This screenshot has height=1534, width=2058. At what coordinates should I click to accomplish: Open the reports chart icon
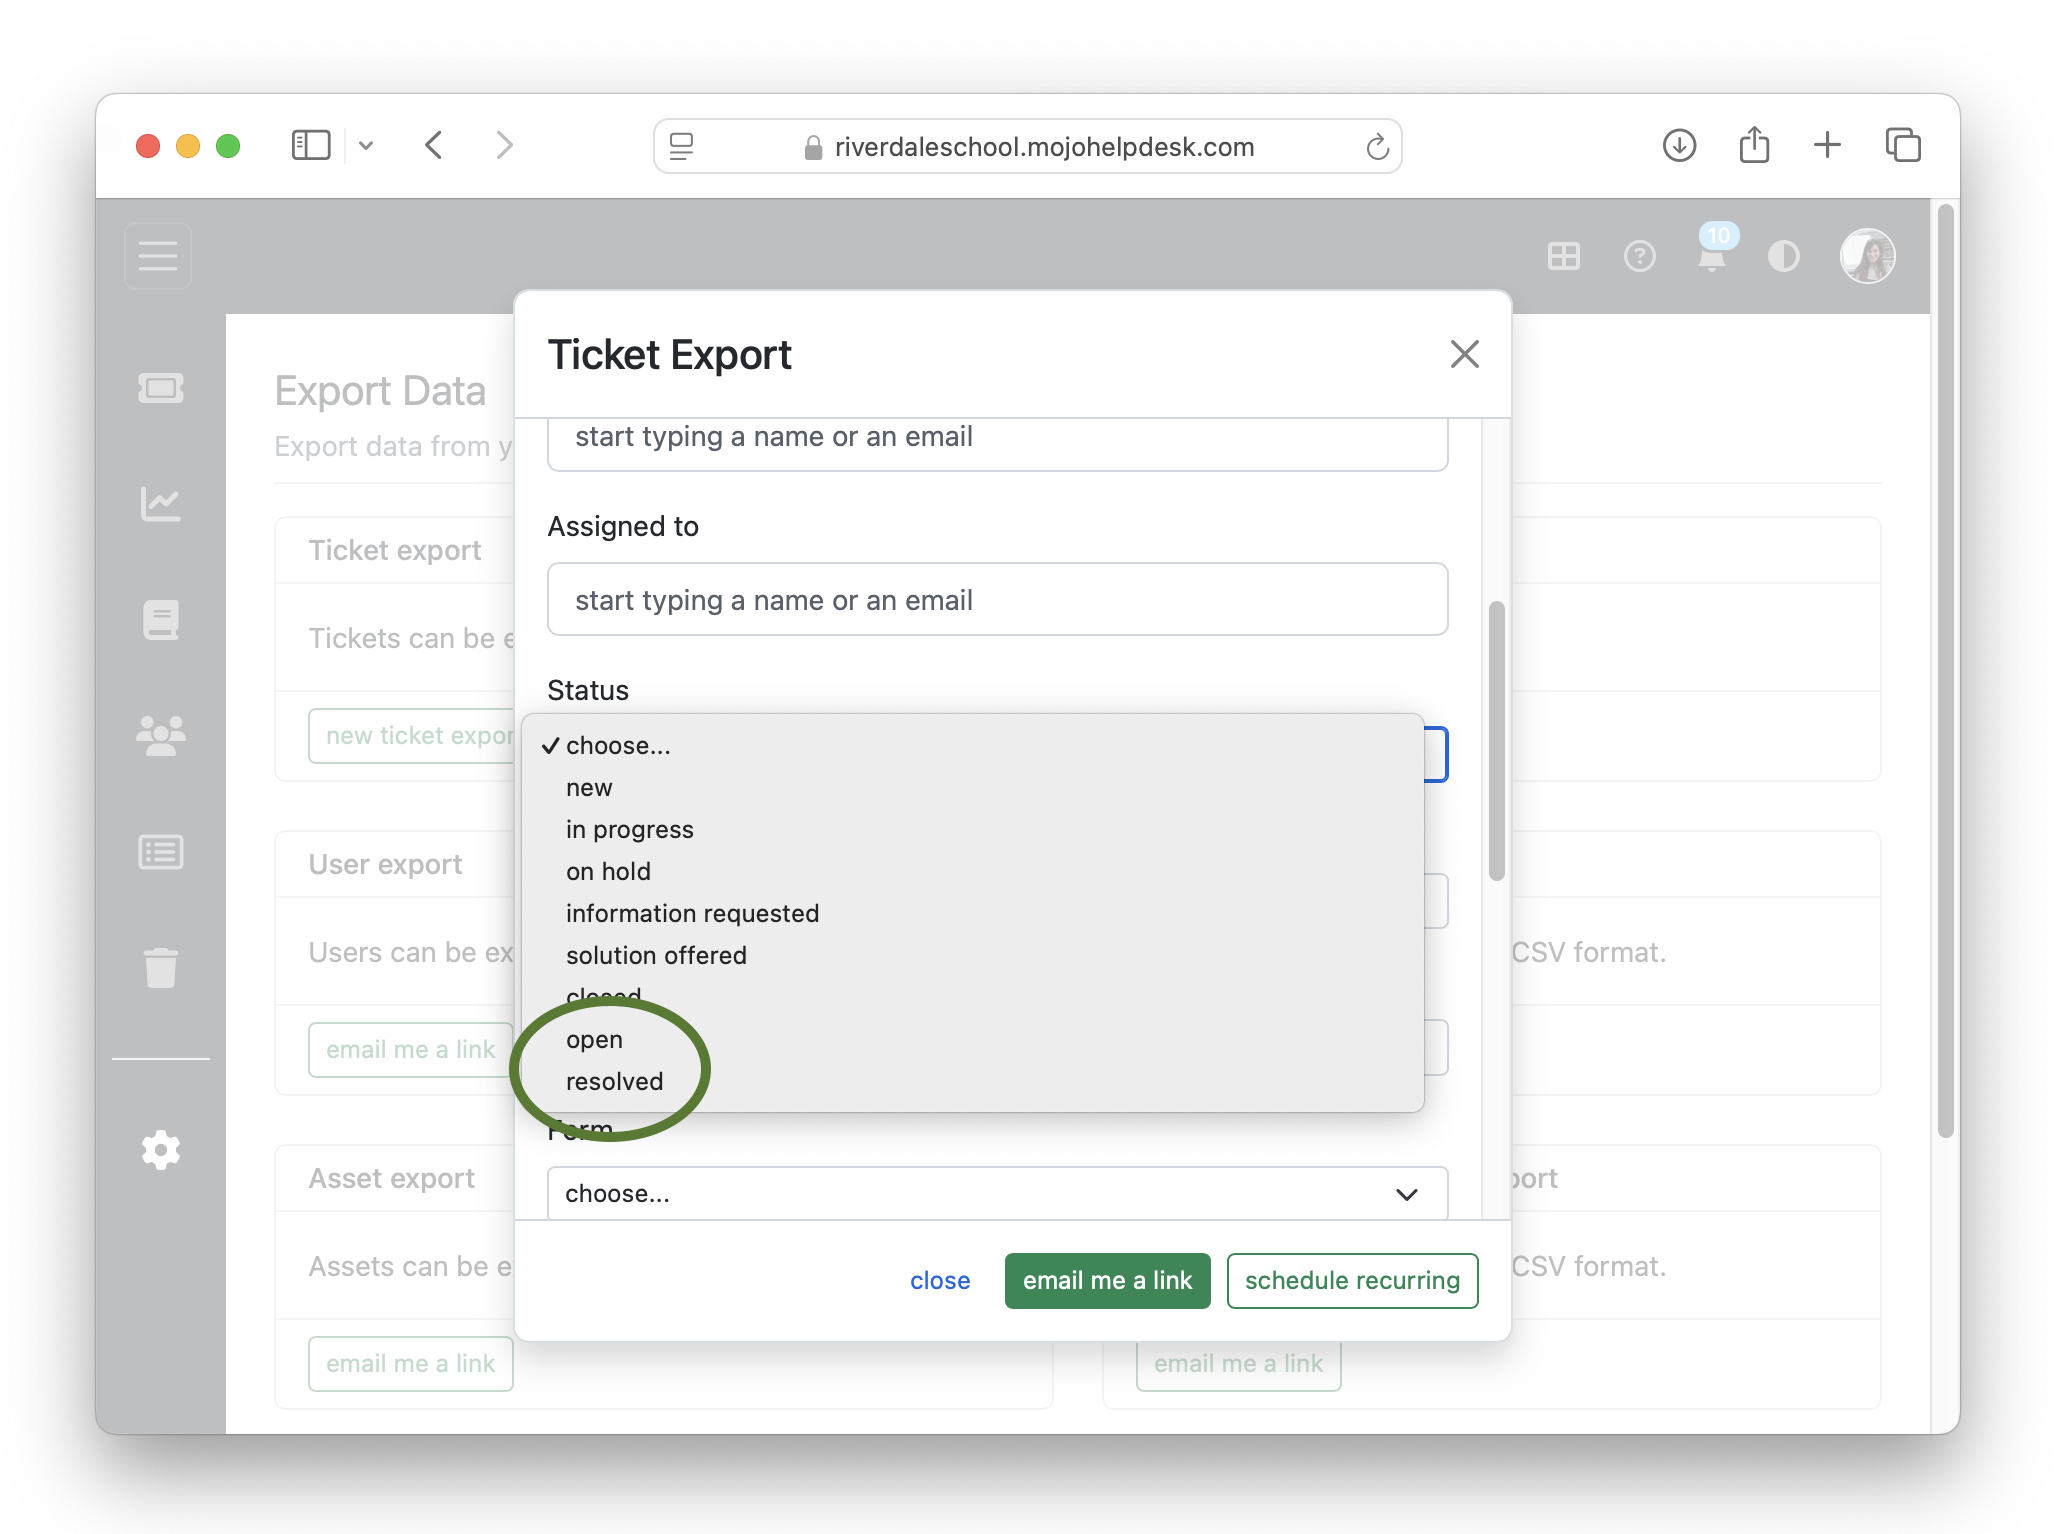(160, 504)
